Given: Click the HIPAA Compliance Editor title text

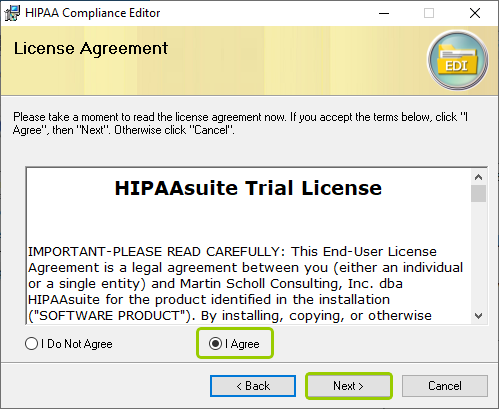Looking at the screenshot, I should coord(93,13).
